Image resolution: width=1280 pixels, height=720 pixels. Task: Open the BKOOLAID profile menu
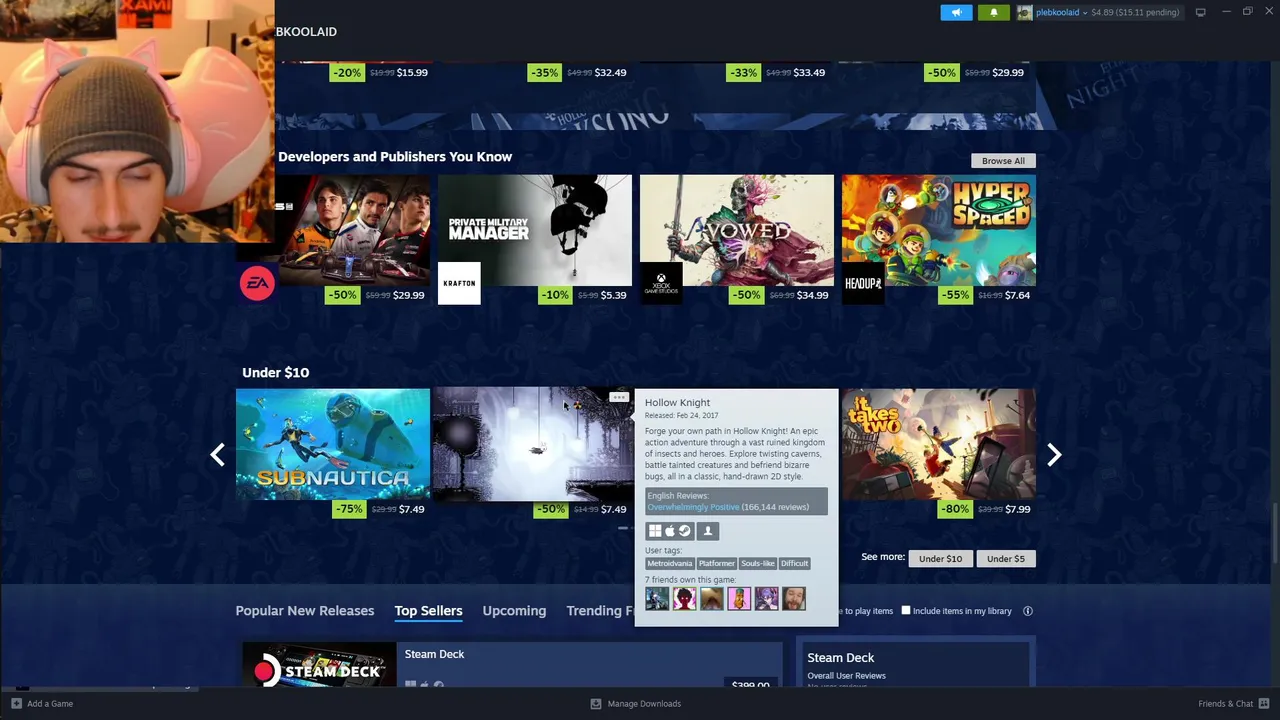[306, 32]
